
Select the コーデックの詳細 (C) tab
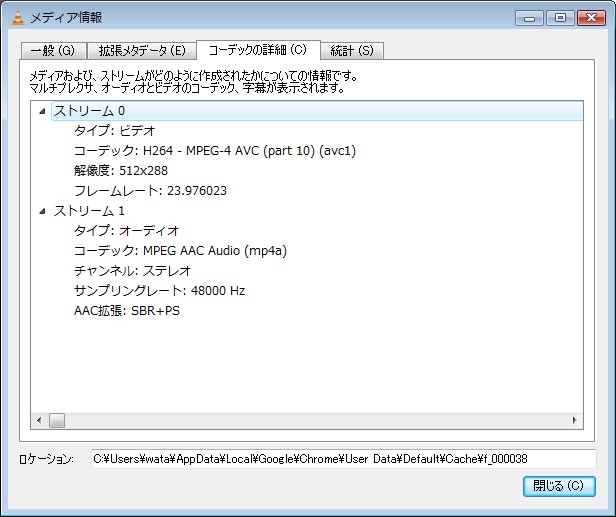(x=258, y=50)
